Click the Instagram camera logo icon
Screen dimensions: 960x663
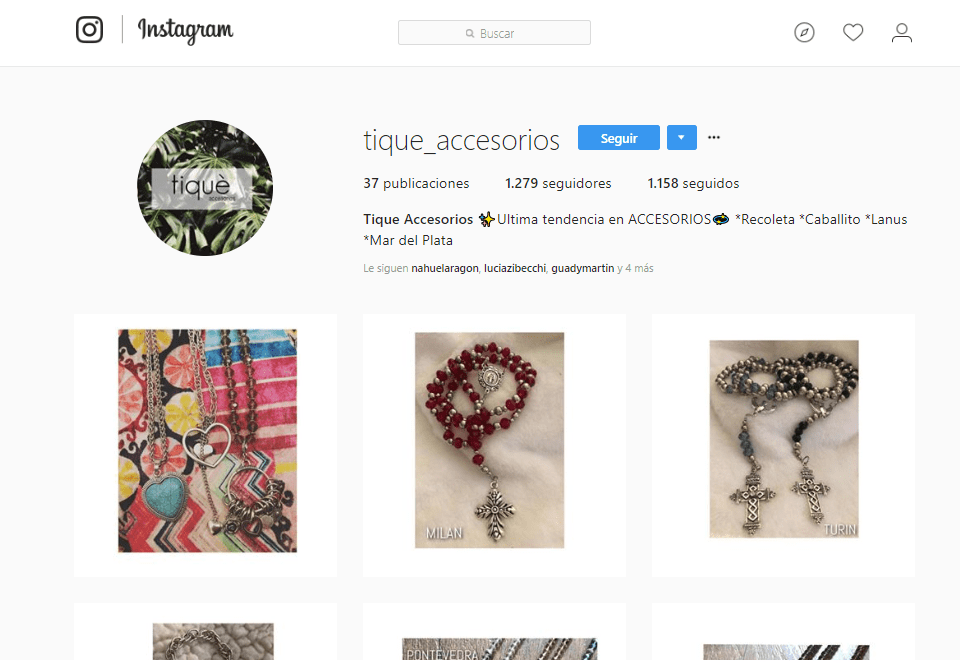coord(89,29)
